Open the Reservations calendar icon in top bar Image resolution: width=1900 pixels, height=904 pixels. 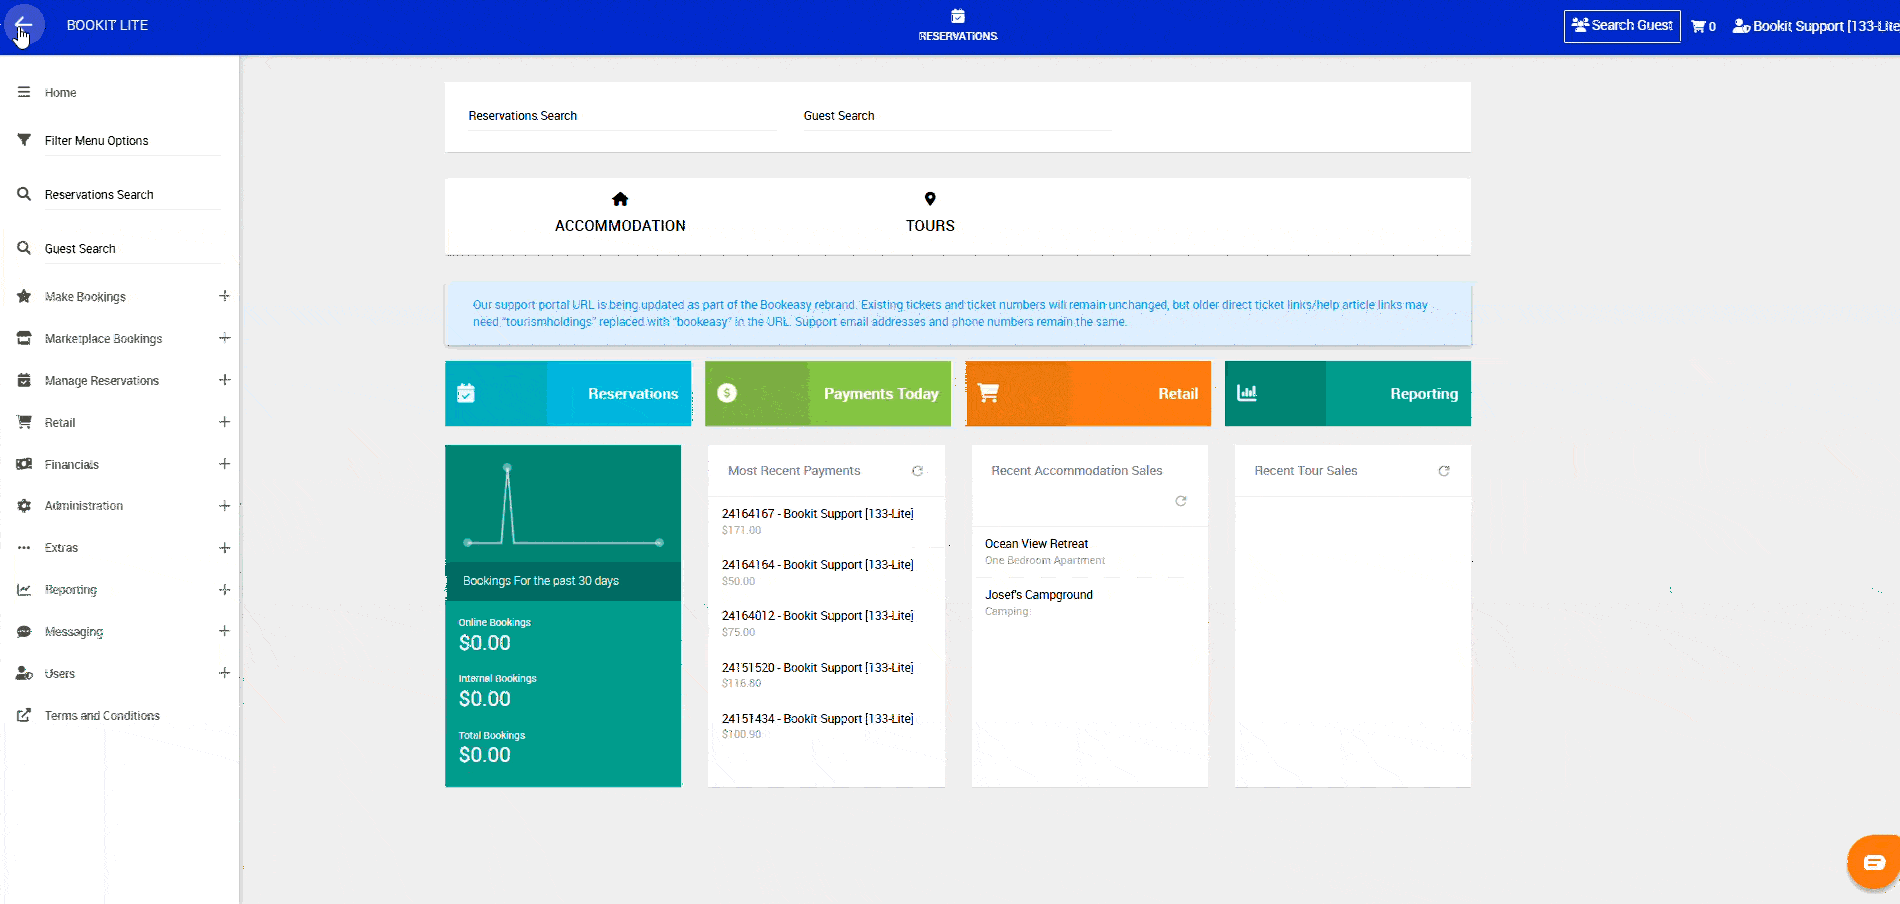tap(958, 16)
